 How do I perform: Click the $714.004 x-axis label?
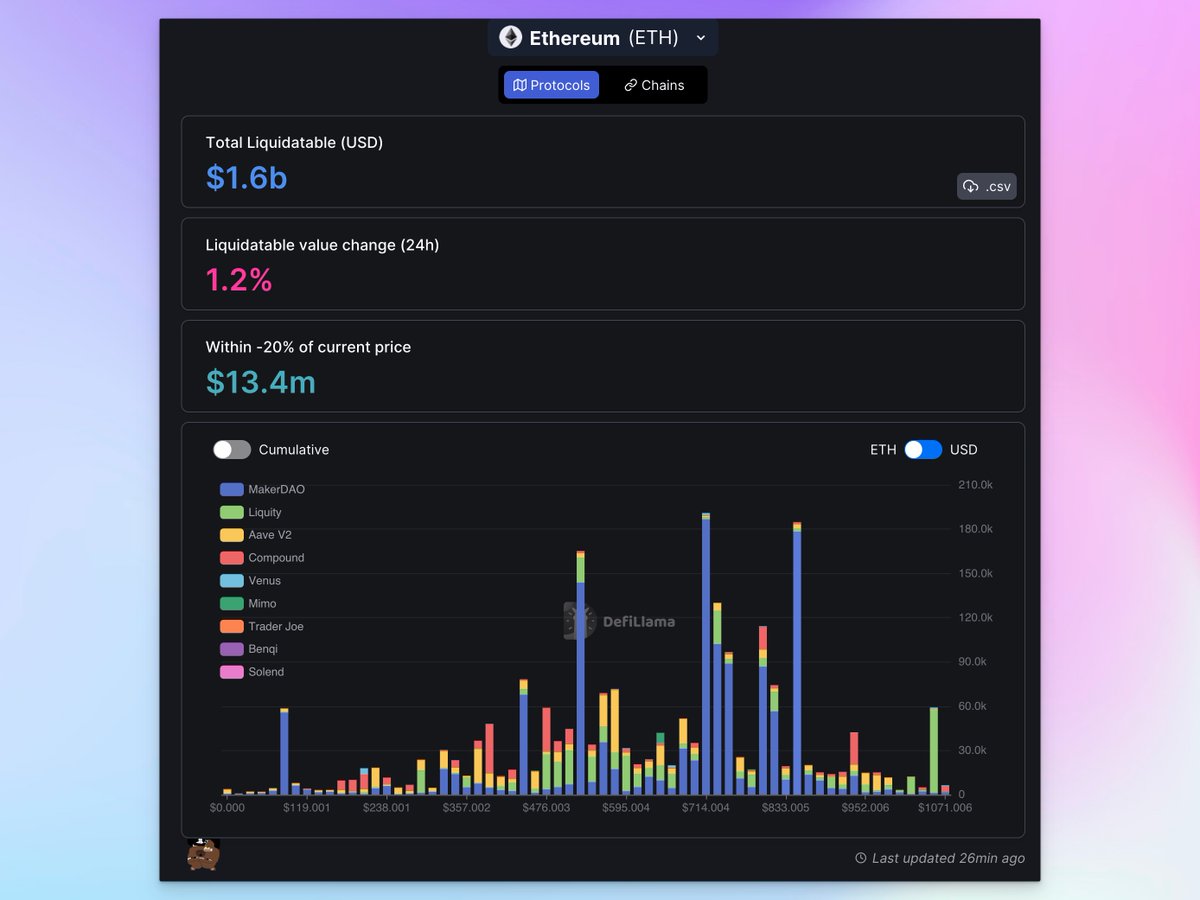coord(706,808)
